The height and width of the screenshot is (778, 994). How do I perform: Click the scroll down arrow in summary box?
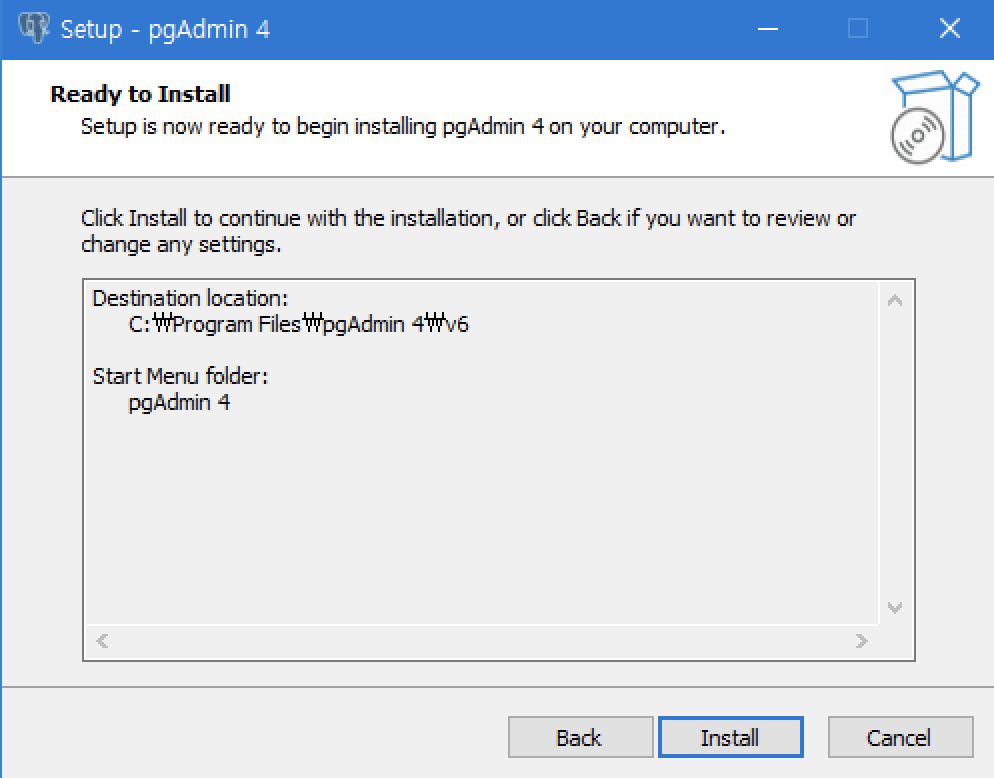point(895,607)
